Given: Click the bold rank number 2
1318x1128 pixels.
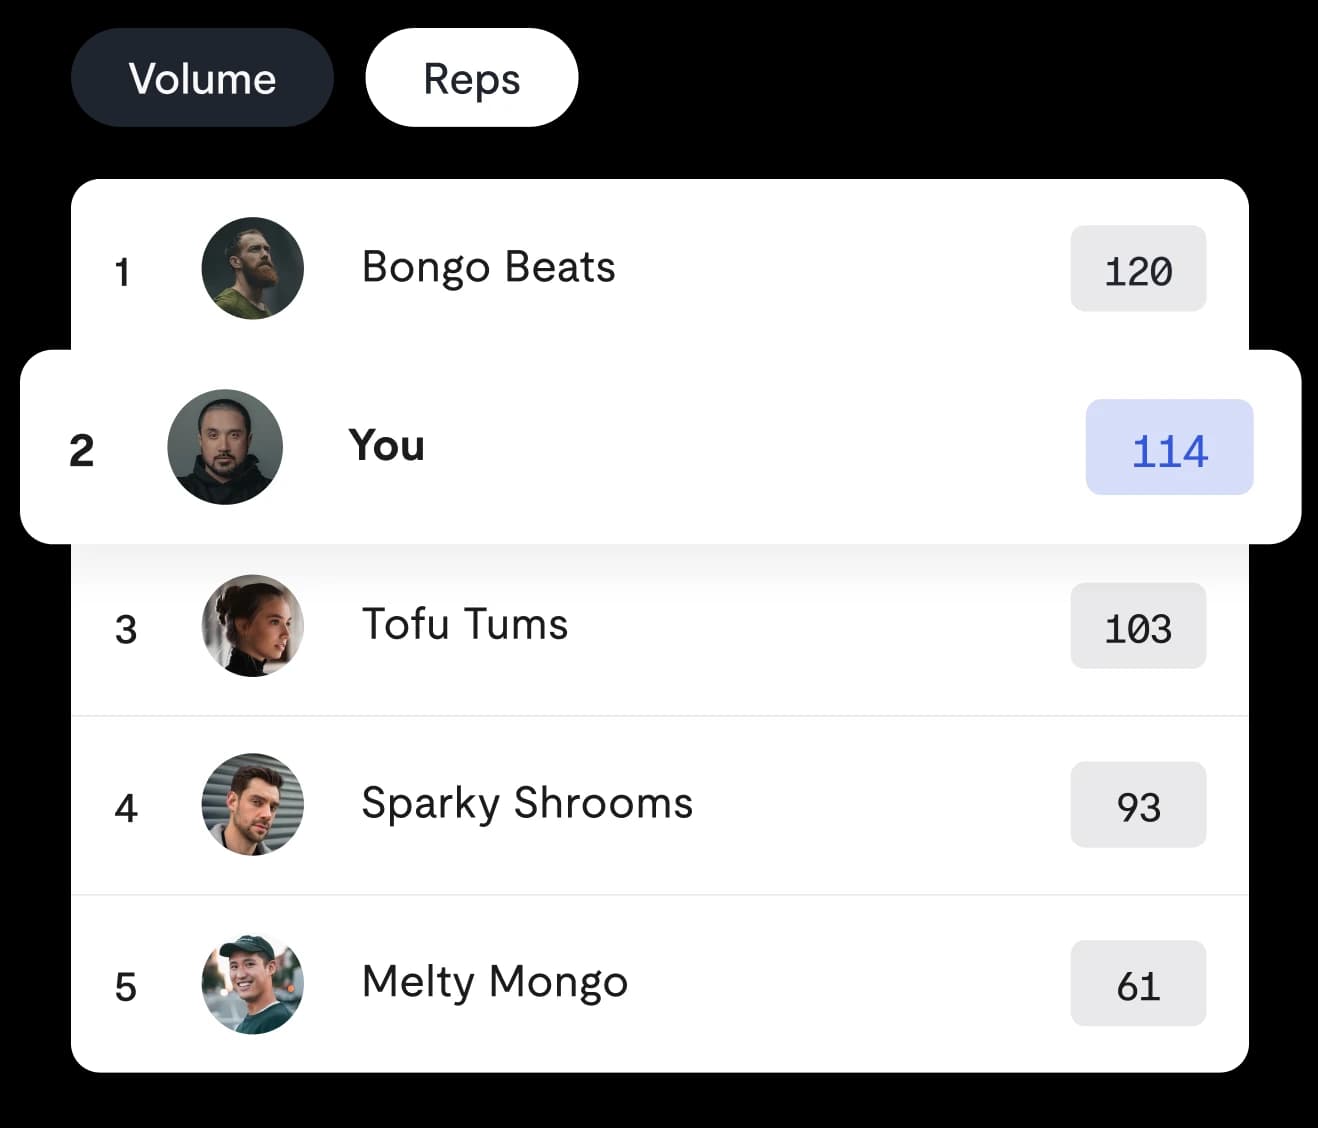Looking at the screenshot, I should tap(82, 450).
